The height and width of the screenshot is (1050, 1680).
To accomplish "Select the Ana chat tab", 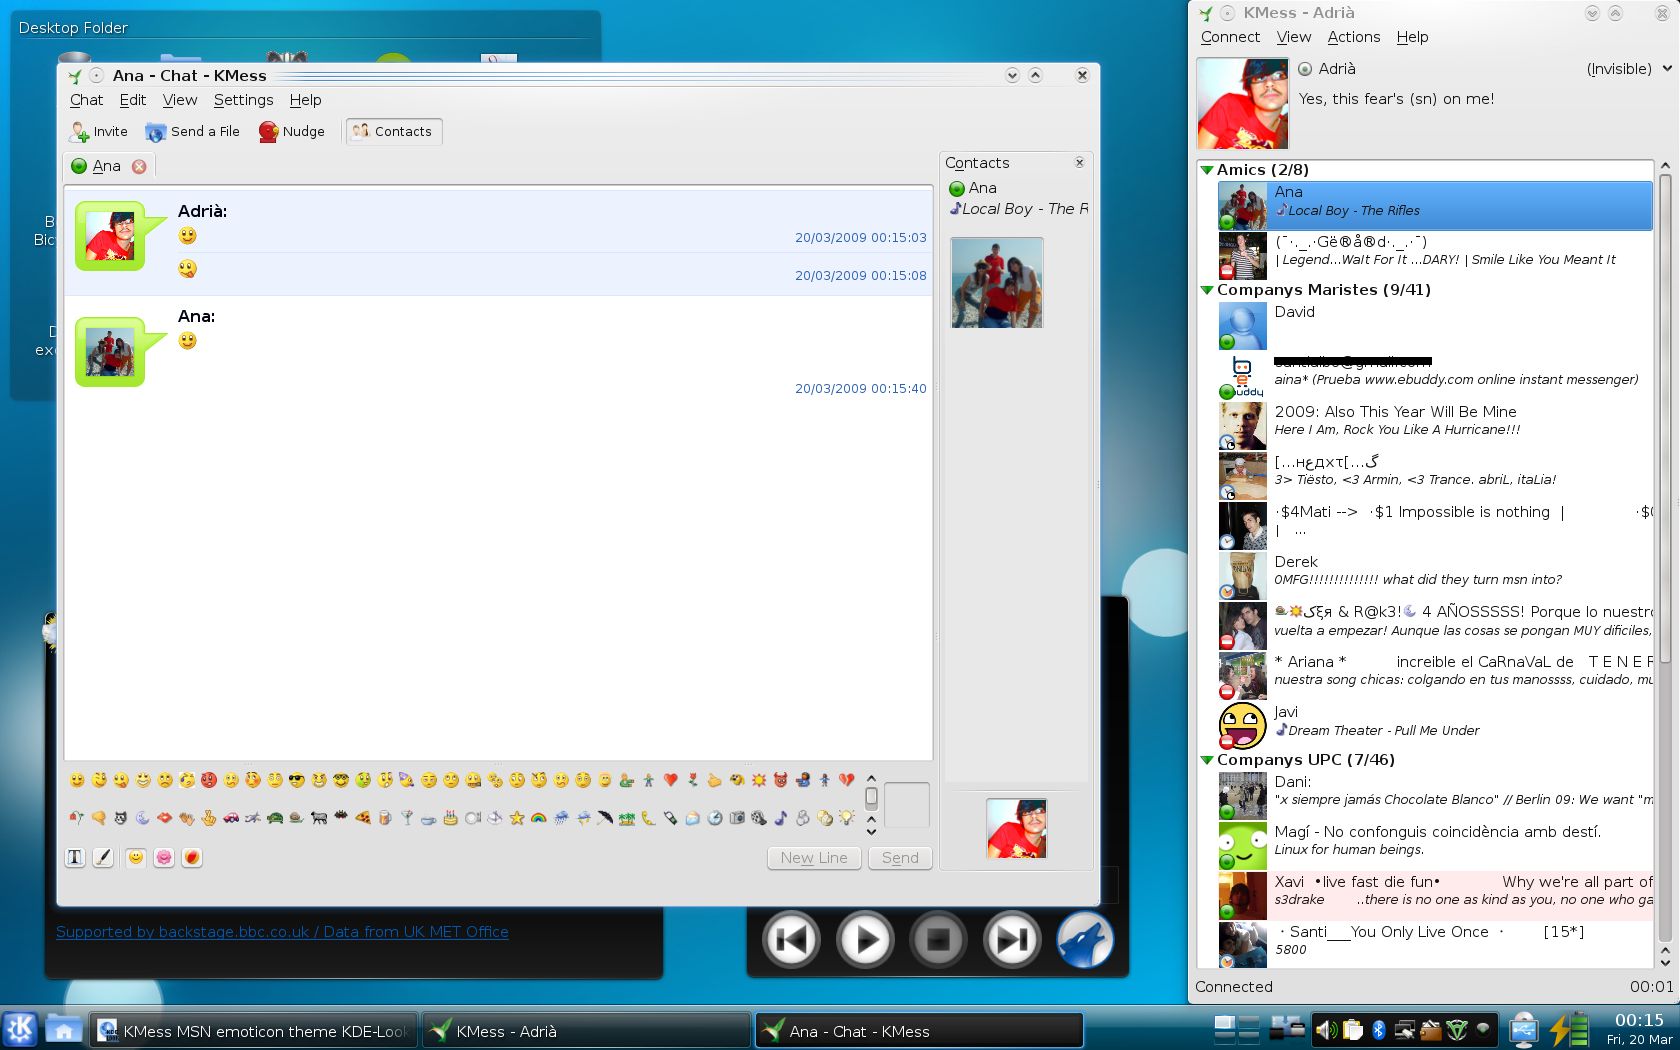I will coord(108,166).
